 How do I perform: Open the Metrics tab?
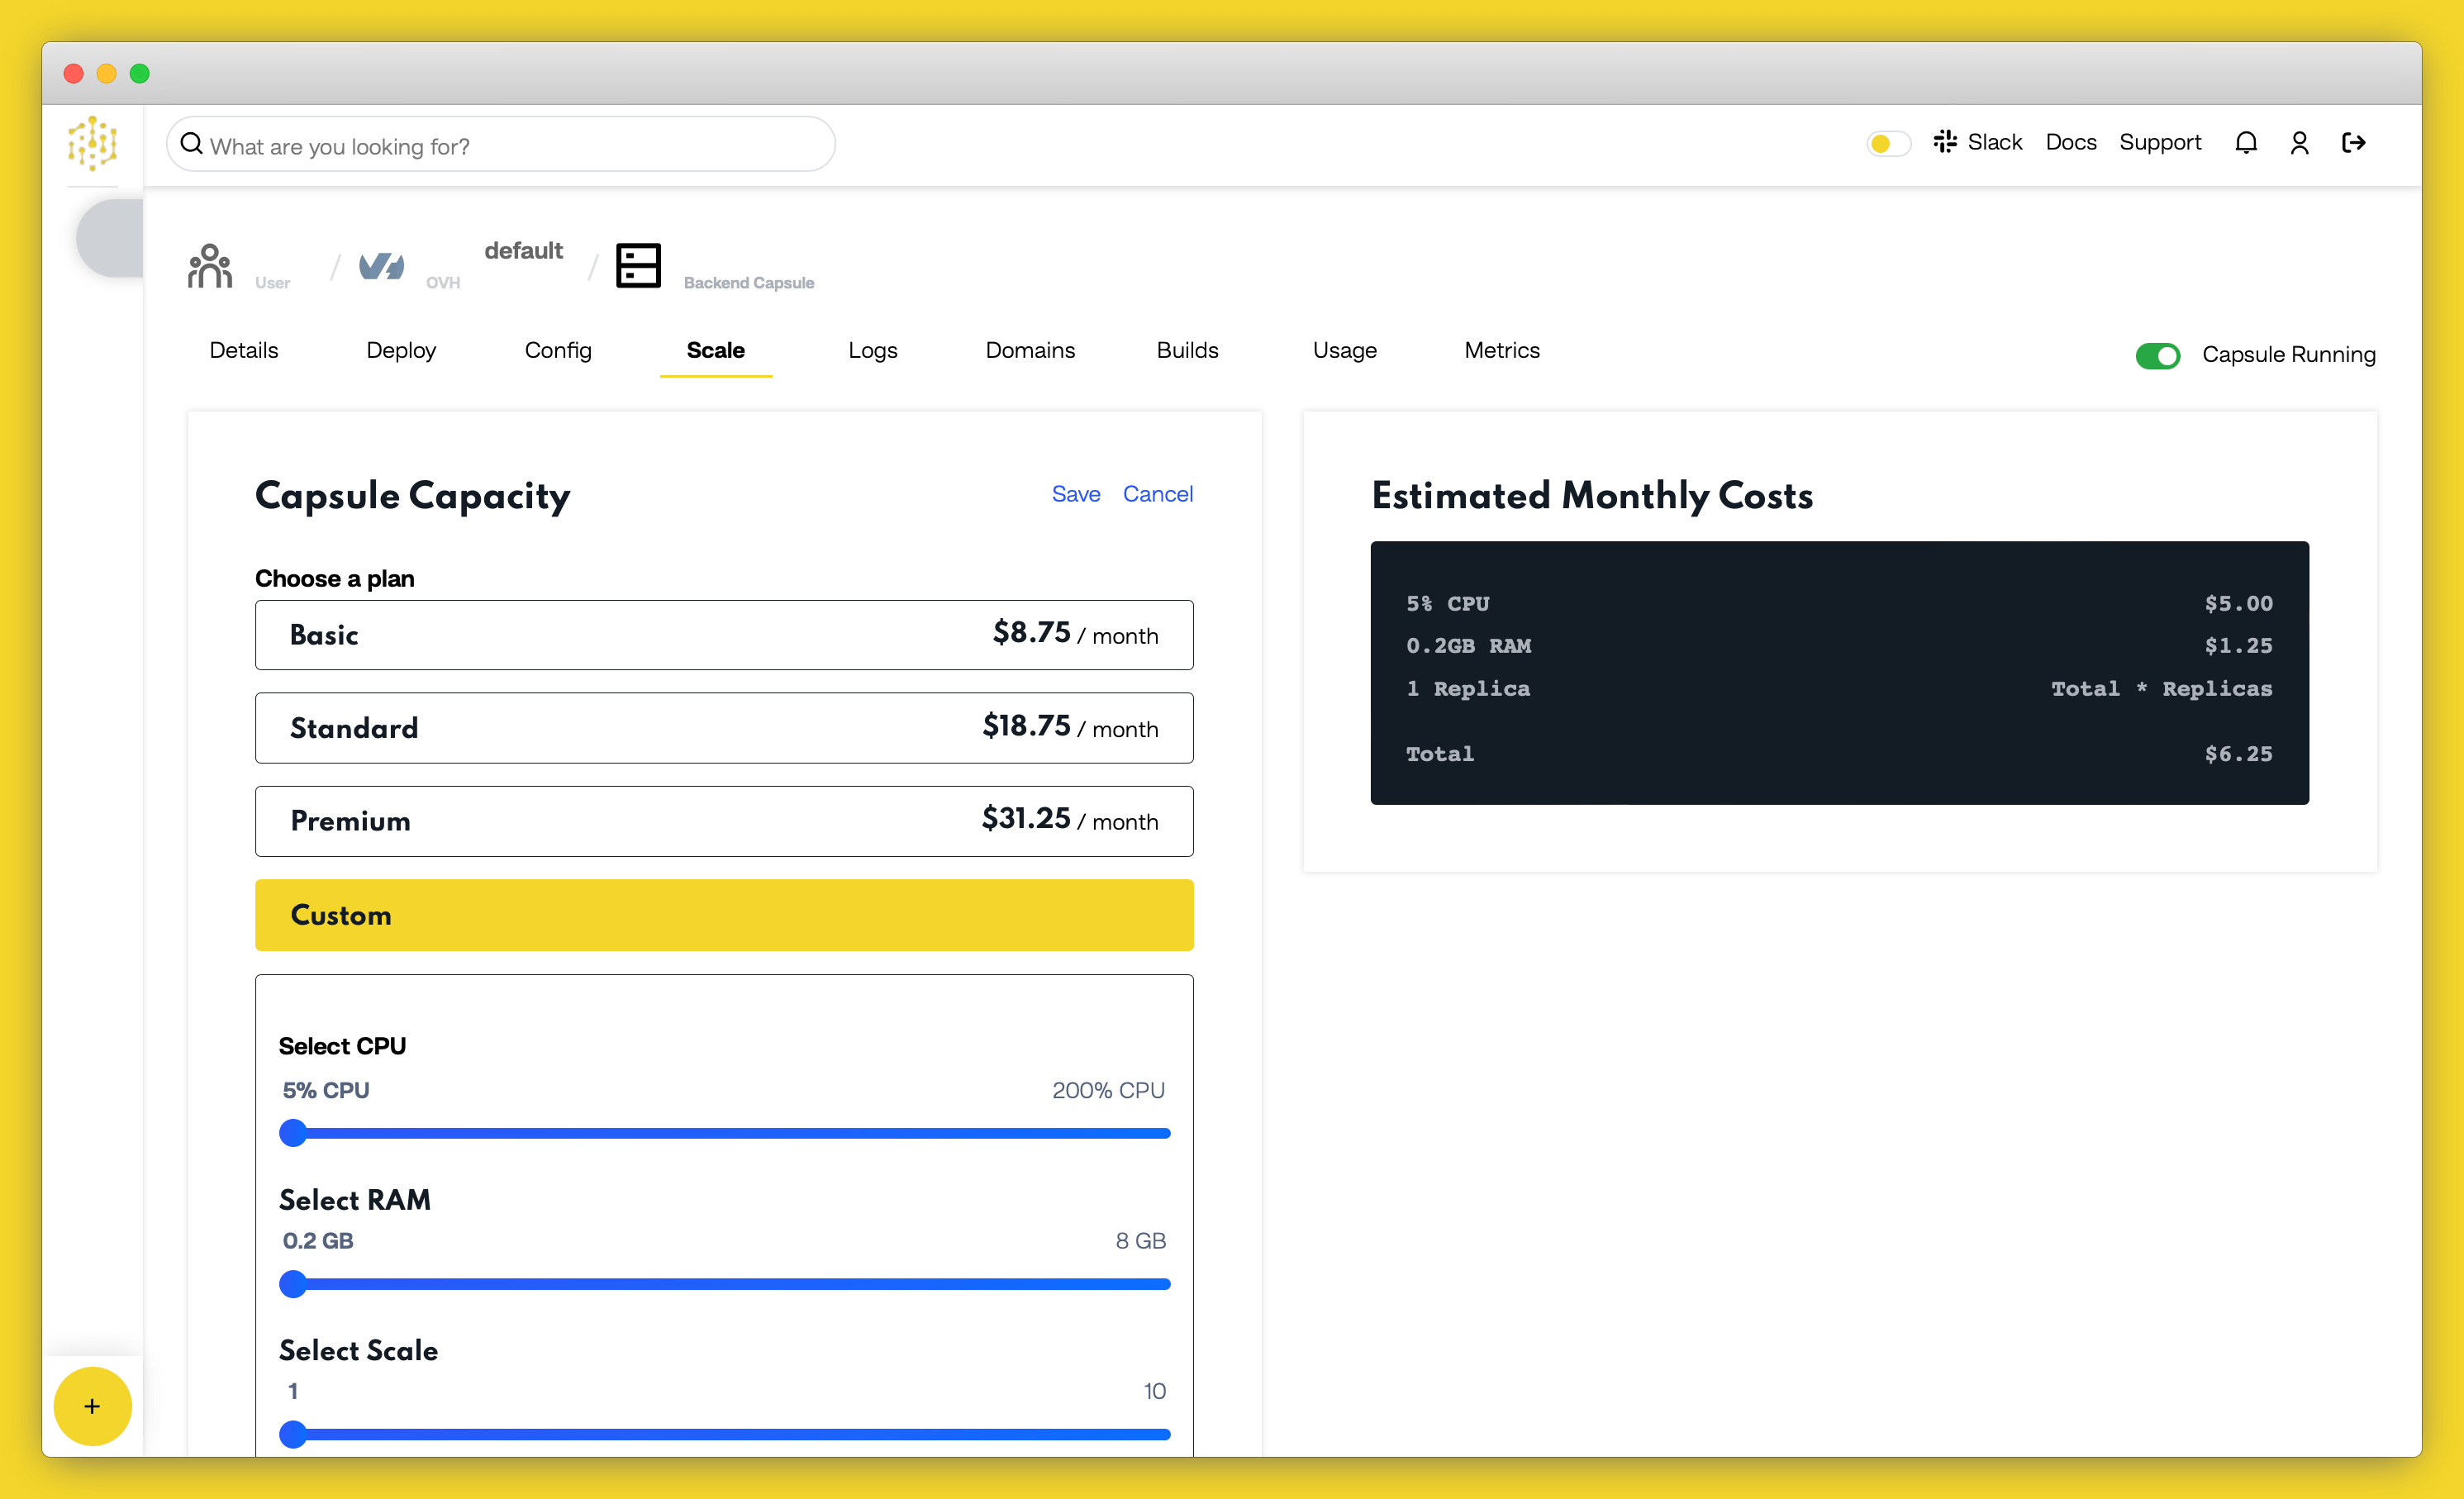click(x=1502, y=350)
